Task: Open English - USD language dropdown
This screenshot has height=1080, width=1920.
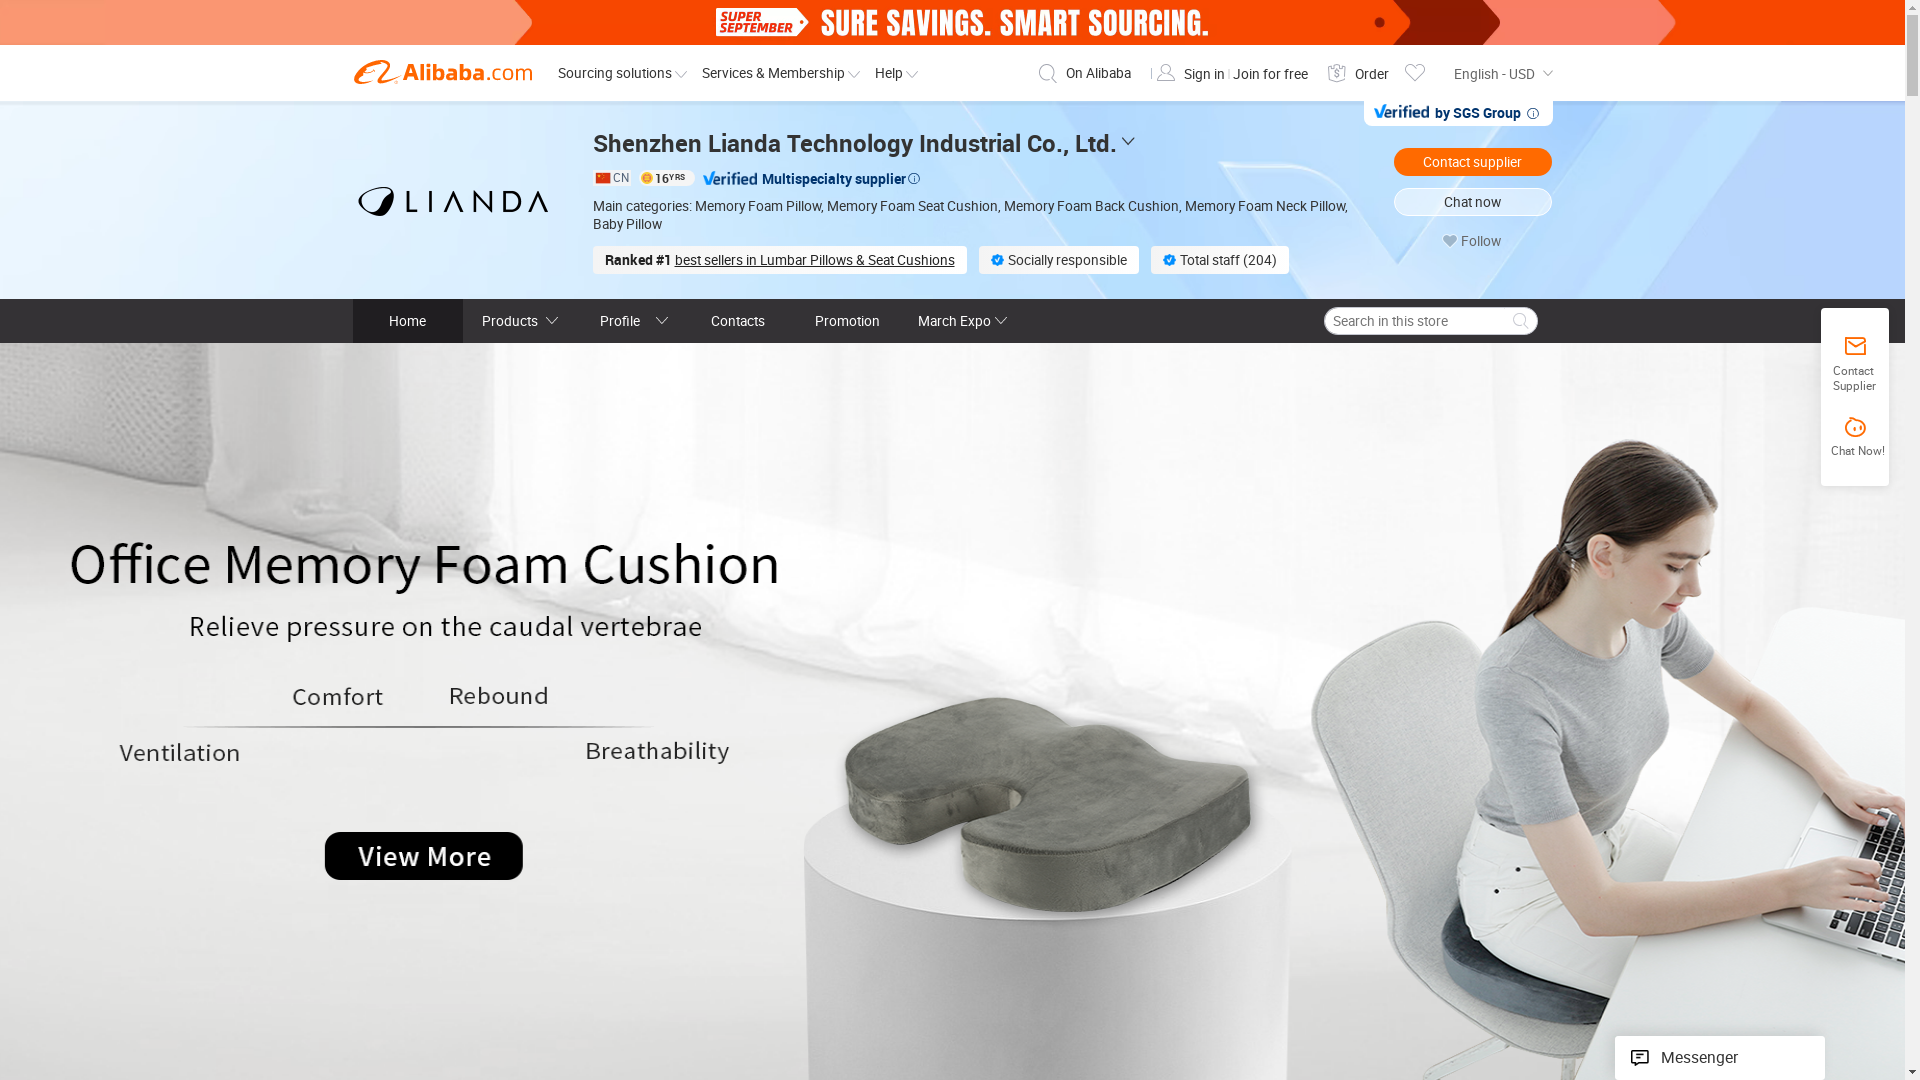Action: click(x=1502, y=74)
